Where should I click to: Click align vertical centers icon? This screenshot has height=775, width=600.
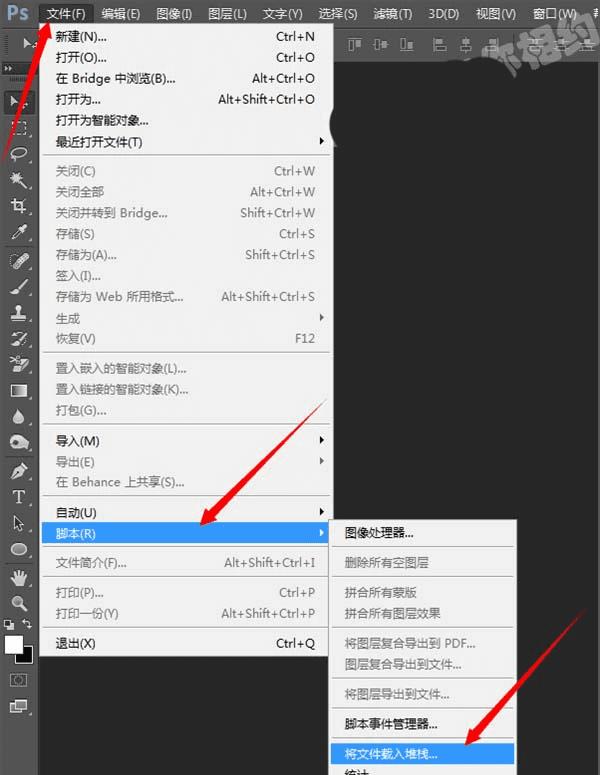pyautogui.click(x=381, y=44)
